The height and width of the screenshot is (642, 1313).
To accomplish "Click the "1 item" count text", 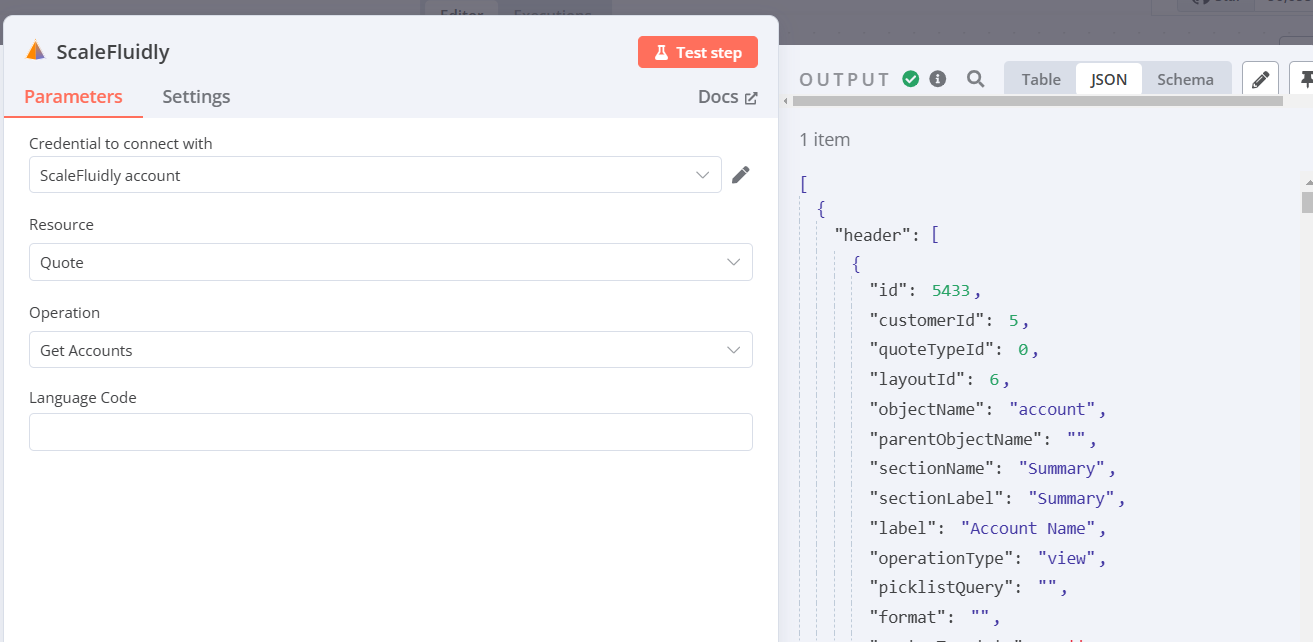I will 825,140.
